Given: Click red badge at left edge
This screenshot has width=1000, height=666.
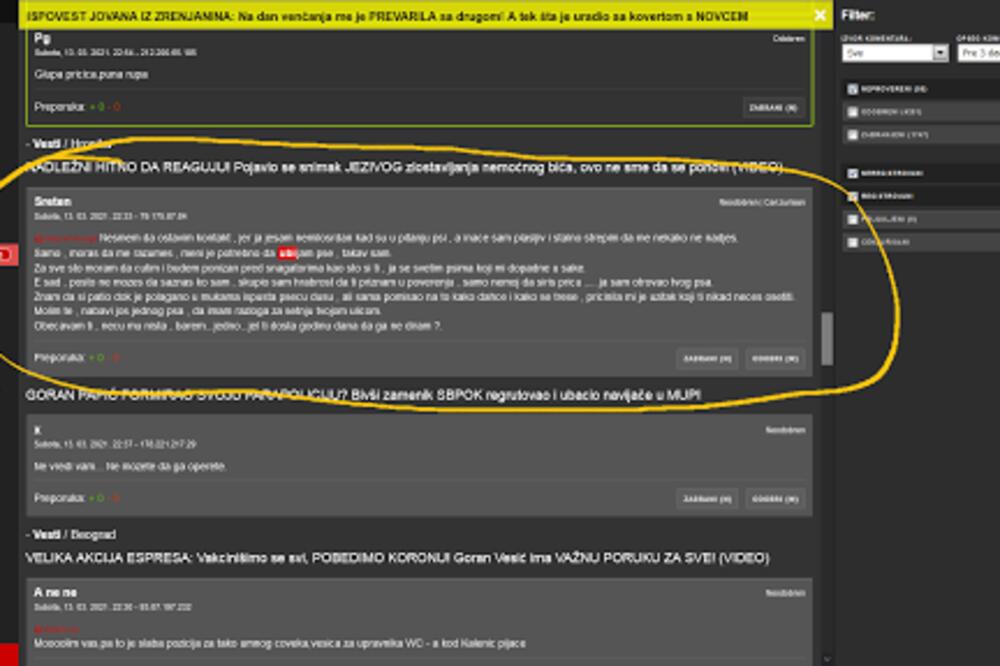Looking at the screenshot, I should pyautogui.click(x=5, y=255).
